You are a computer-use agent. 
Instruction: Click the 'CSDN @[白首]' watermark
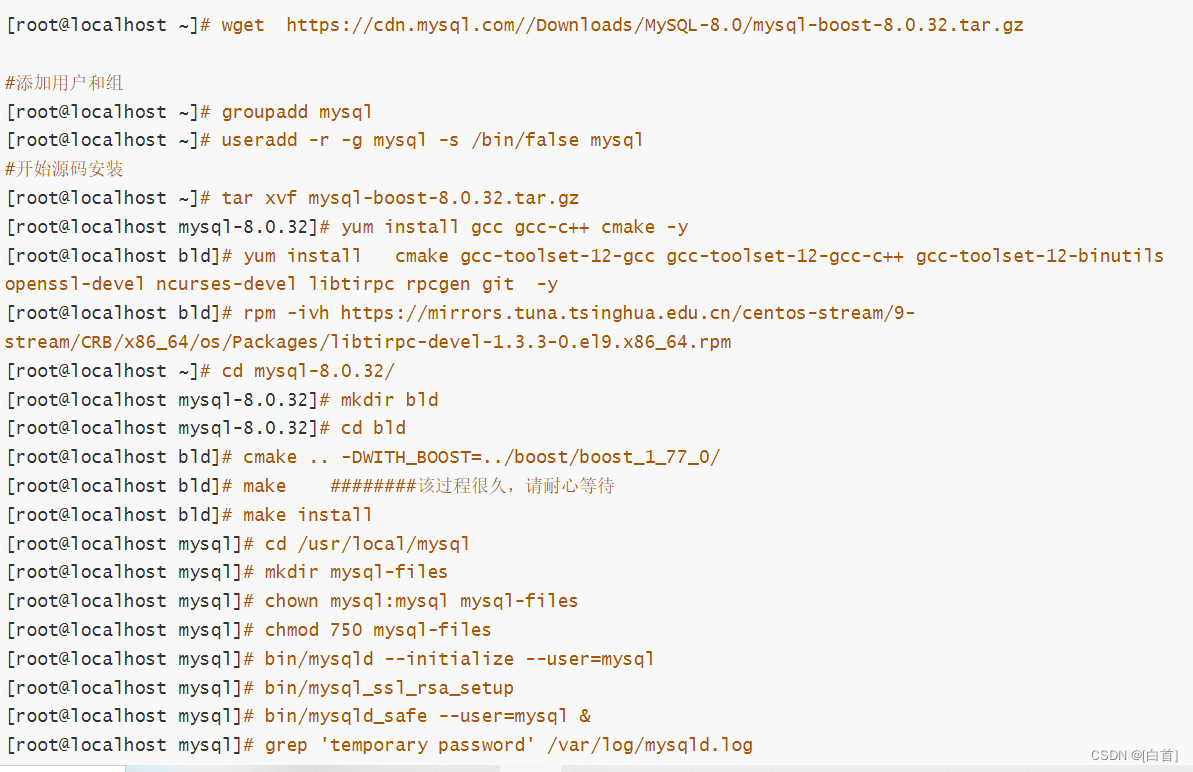pos(1134,755)
